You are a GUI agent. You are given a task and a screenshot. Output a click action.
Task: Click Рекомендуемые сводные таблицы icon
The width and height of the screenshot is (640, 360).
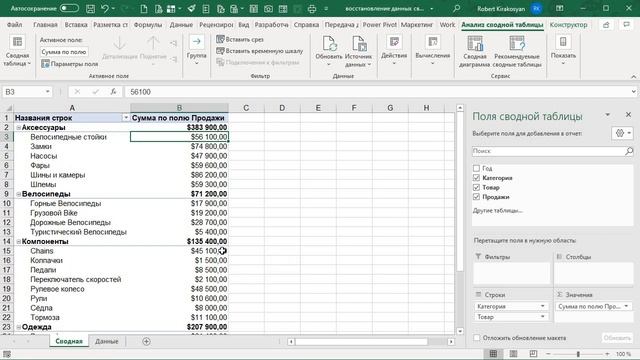517,43
